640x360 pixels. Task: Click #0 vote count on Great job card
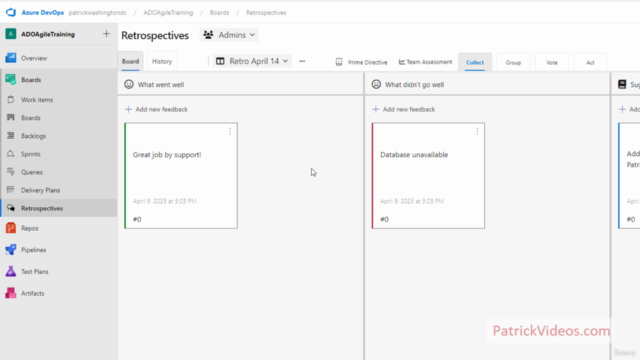(137, 219)
